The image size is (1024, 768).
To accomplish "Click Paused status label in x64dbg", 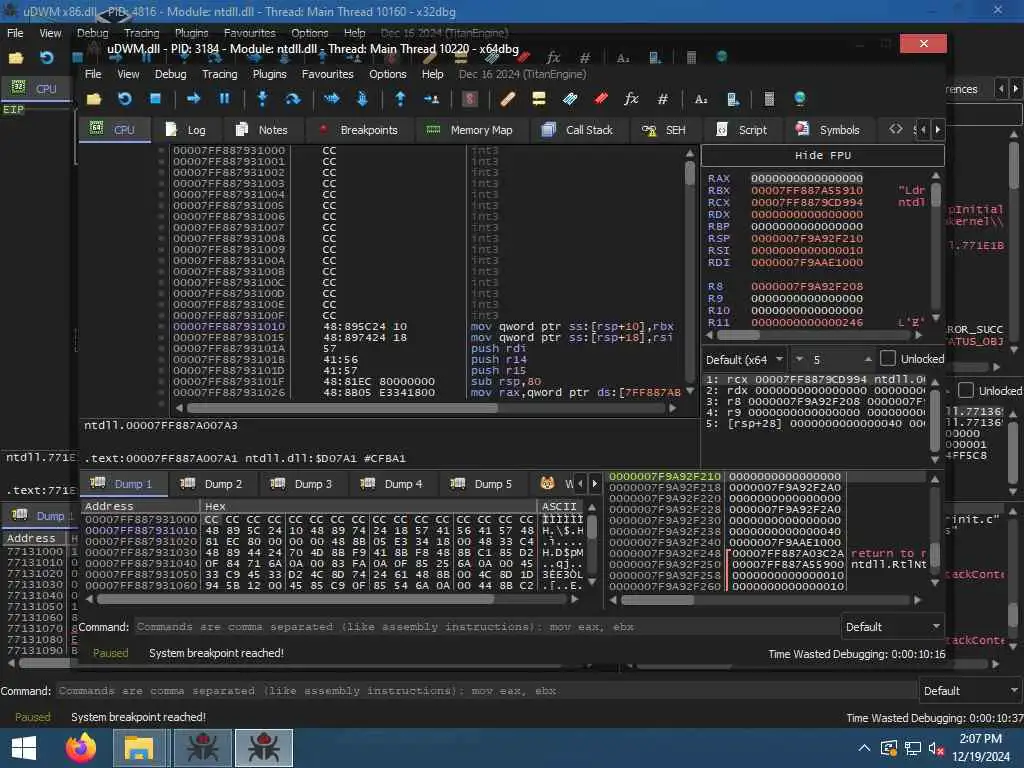I will click(x=110, y=653).
